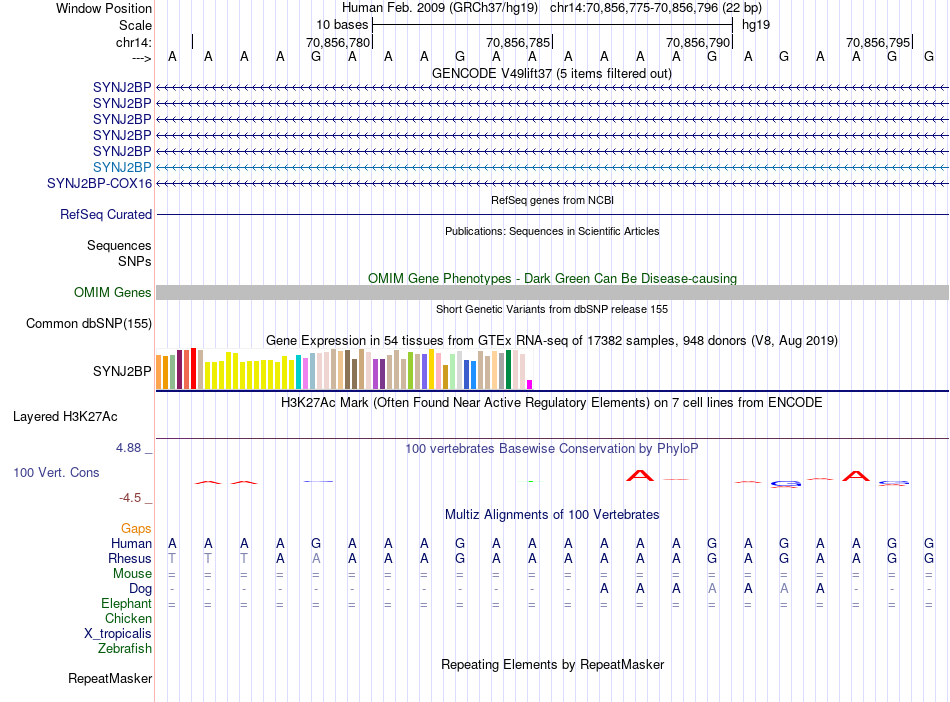The width and height of the screenshot is (950, 702).
Task: Click the 'RefSeq genes from NCBI' track title
Action: tap(552, 200)
